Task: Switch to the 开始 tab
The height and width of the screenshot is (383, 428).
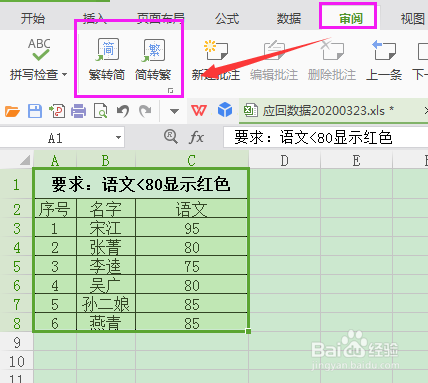Action: point(33,18)
